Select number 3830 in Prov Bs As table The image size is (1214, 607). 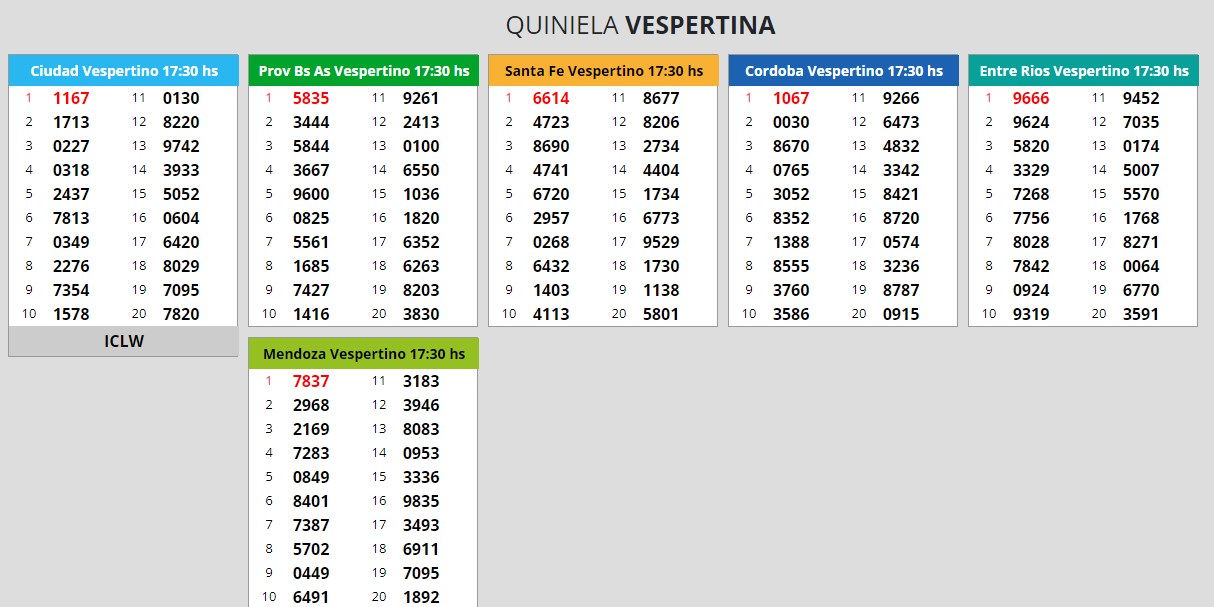[x=421, y=314]
